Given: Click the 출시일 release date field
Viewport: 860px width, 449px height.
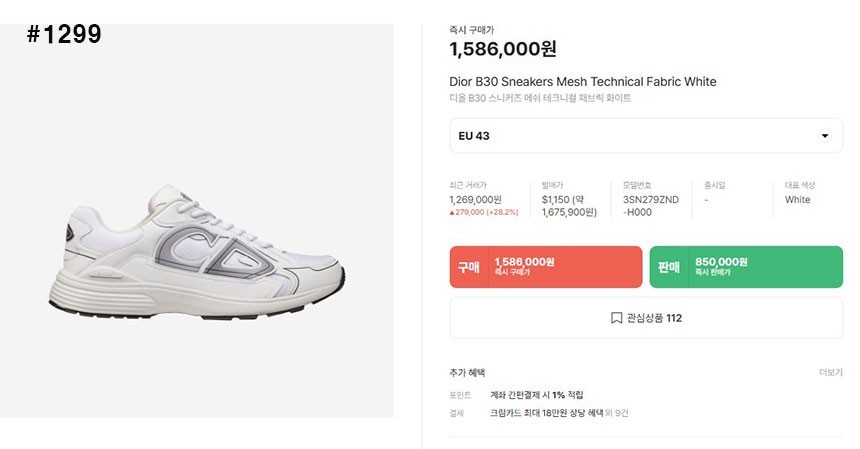Looking at the screenshot, I should tap(714, 185).
